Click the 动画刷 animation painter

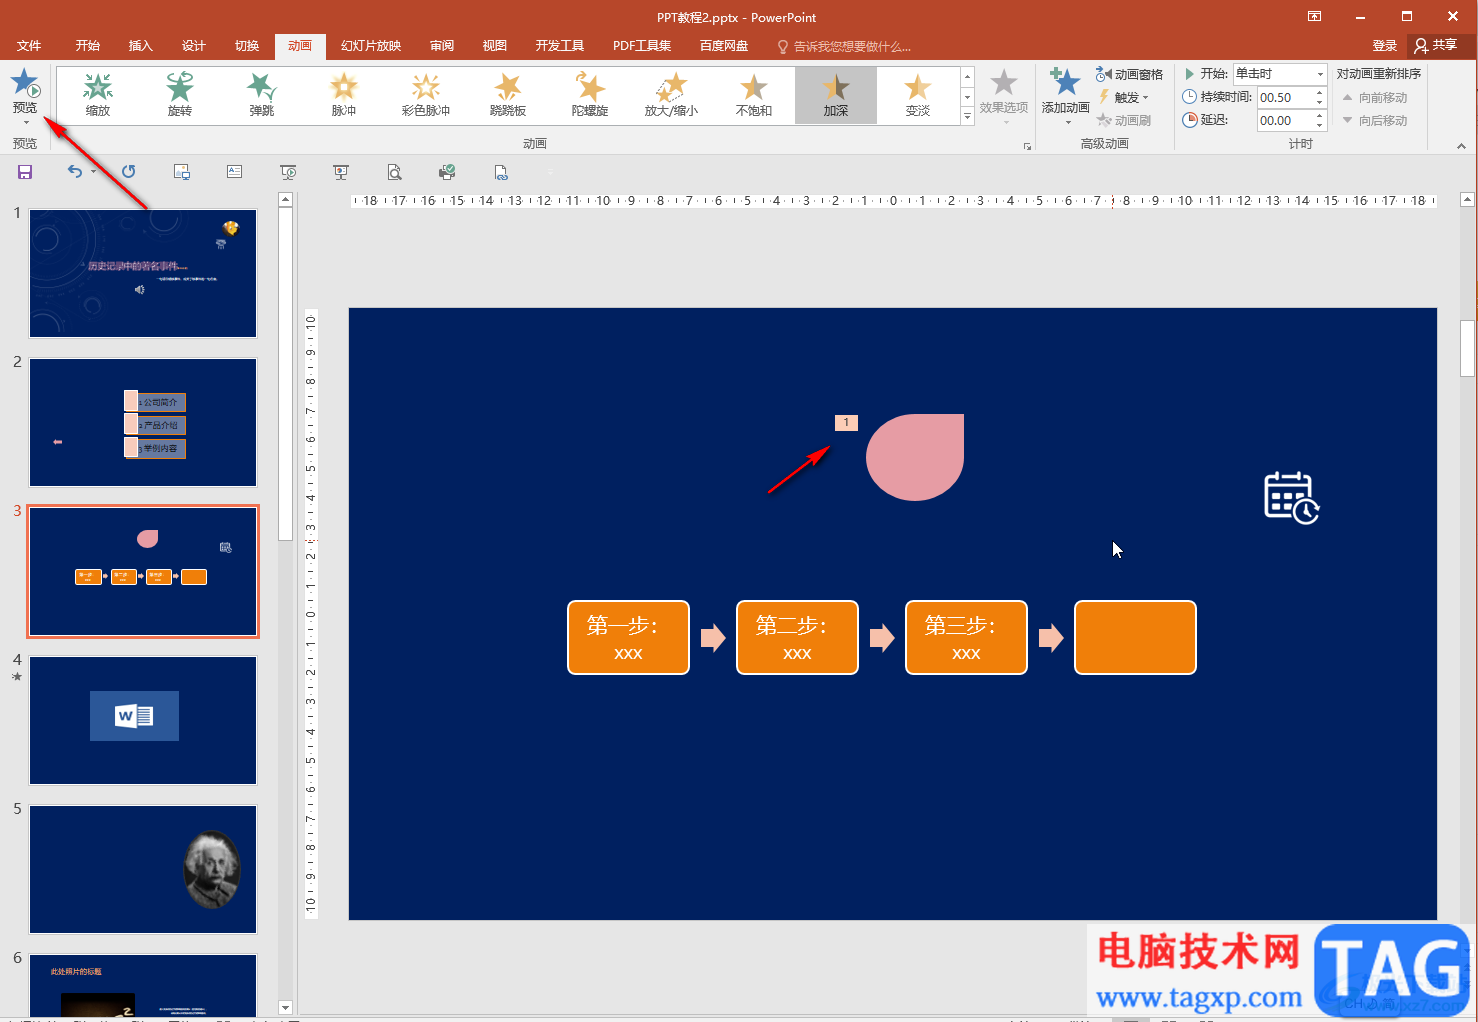(1125, 120)
